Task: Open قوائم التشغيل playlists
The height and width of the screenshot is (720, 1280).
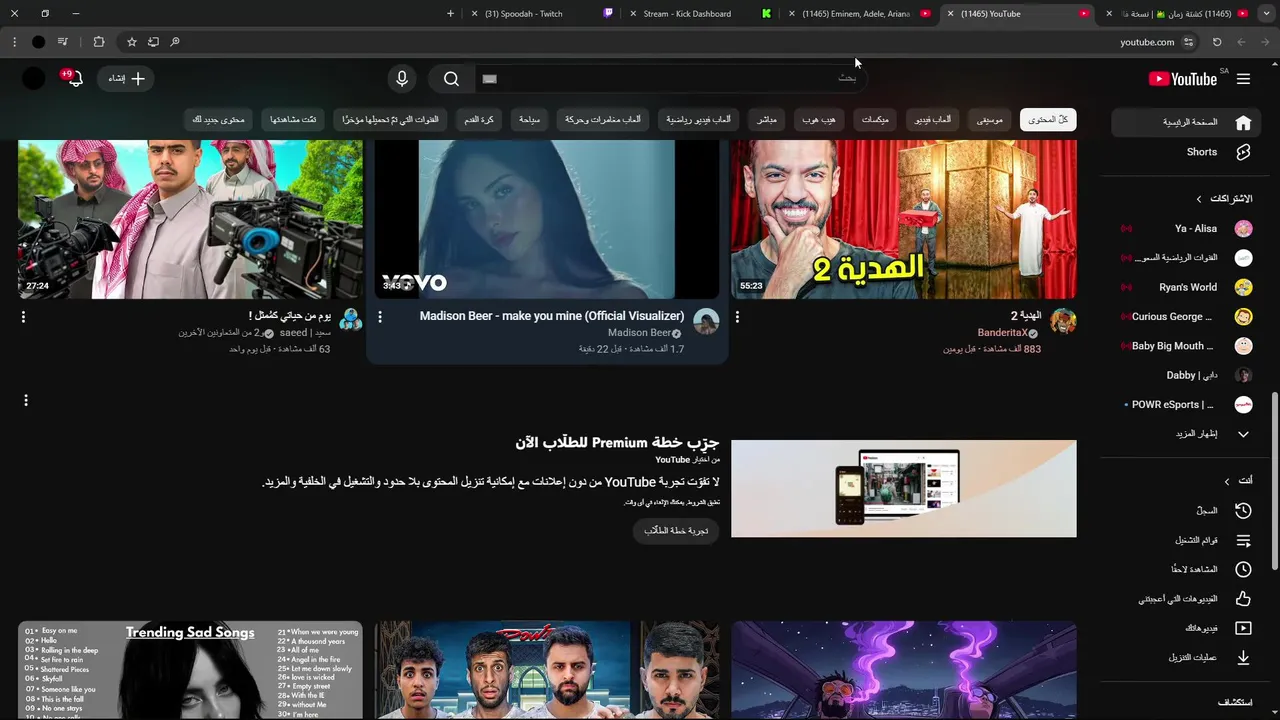Action: (1186, 540)
